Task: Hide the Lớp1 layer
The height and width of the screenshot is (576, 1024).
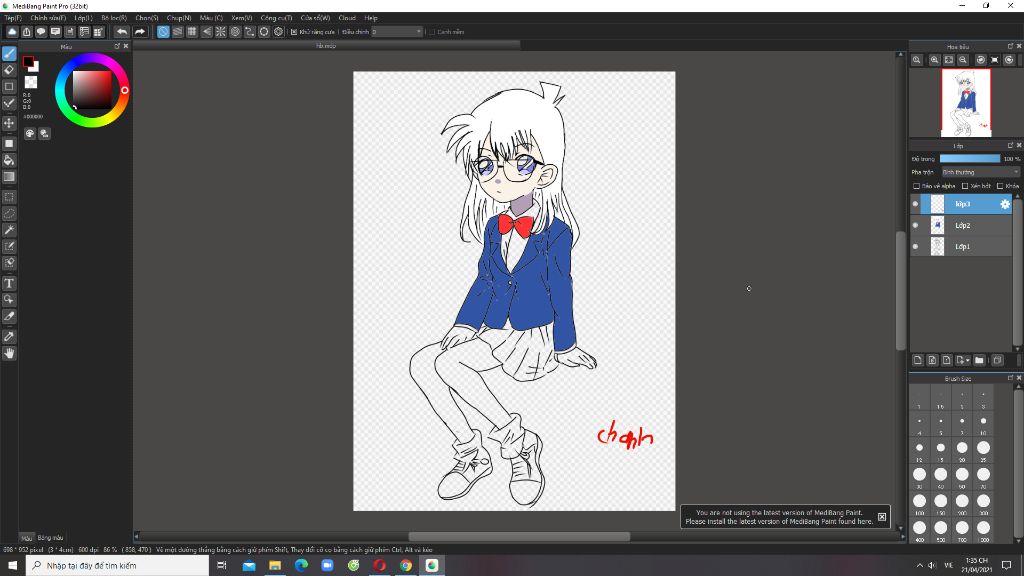Action: (915, 246)
